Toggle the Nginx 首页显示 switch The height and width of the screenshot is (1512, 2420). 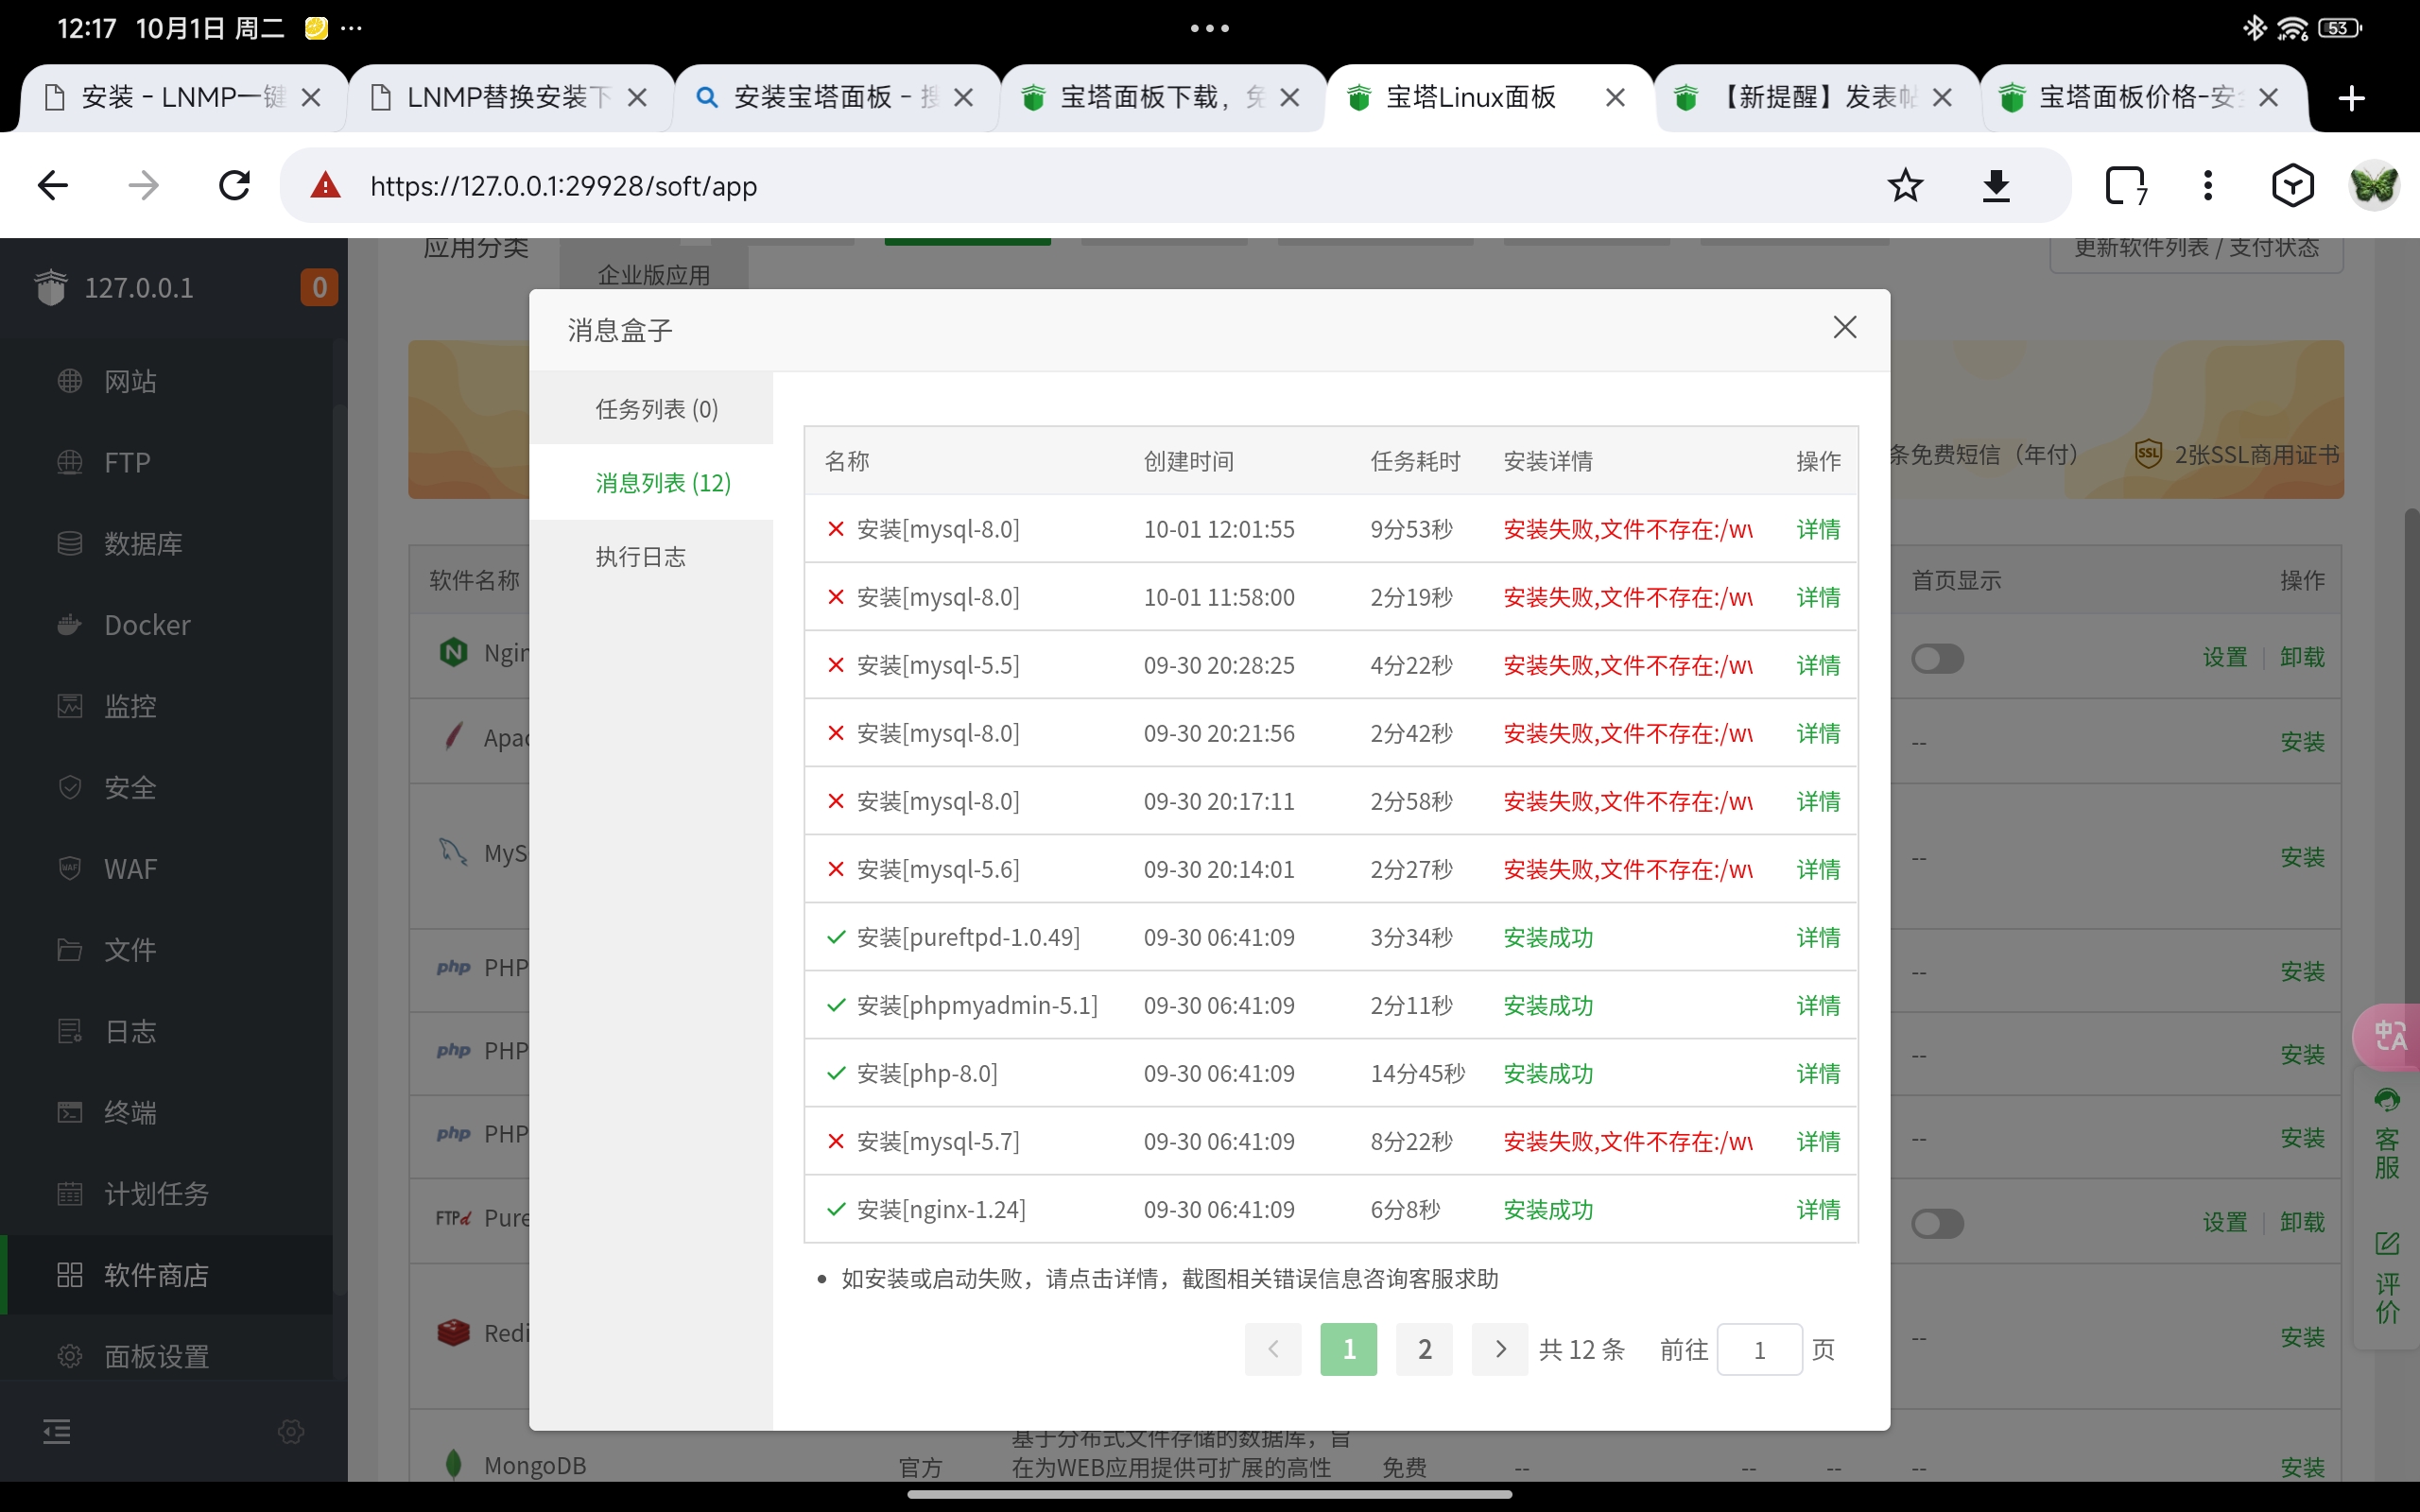click(x=1937, y=658)
